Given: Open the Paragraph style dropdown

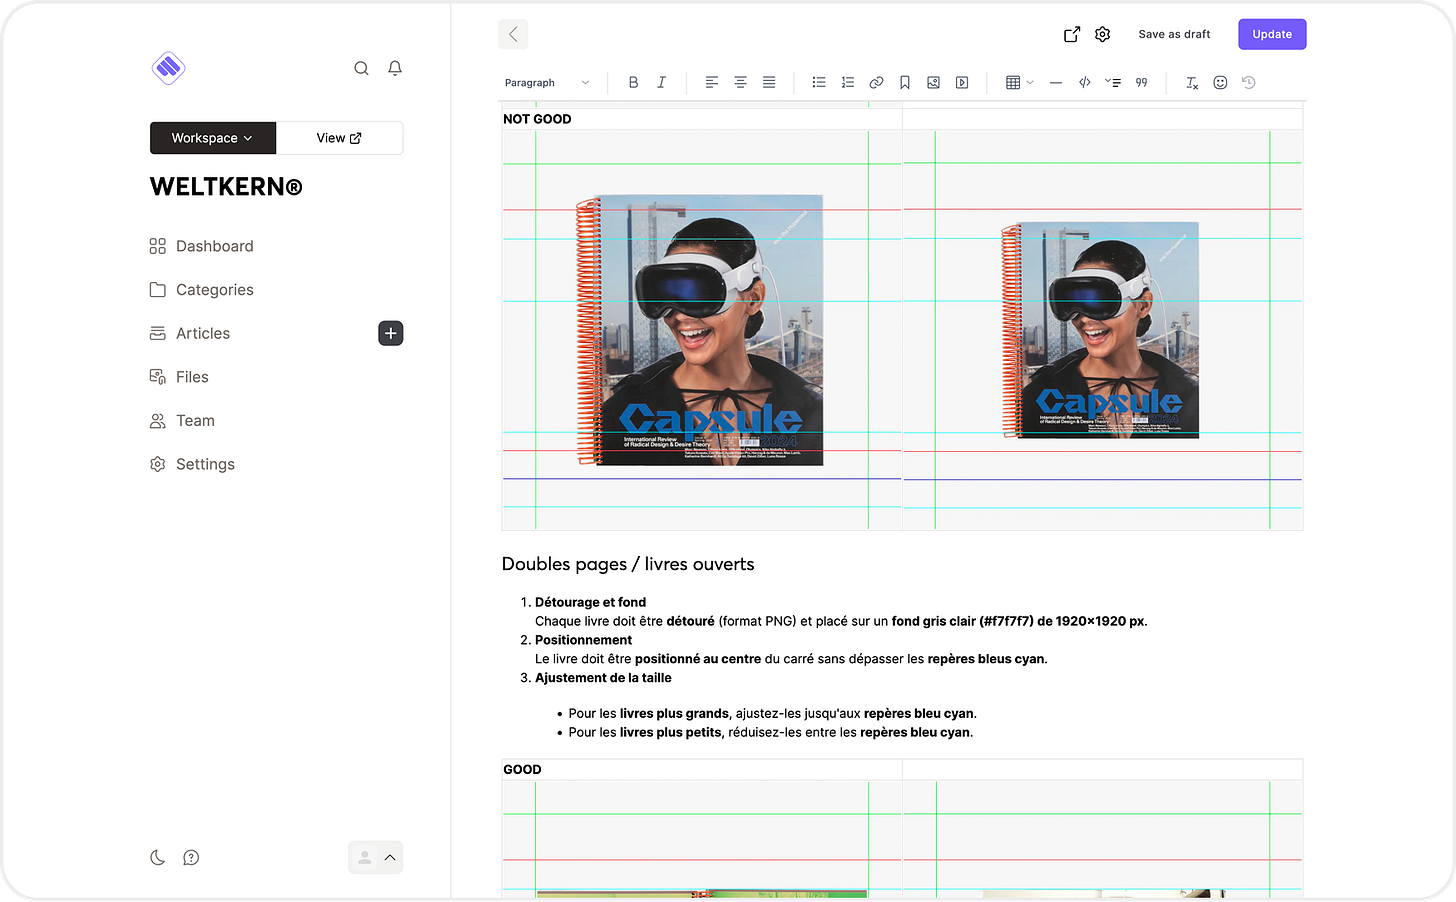Looking at the screenshot, I should [547, 83].
